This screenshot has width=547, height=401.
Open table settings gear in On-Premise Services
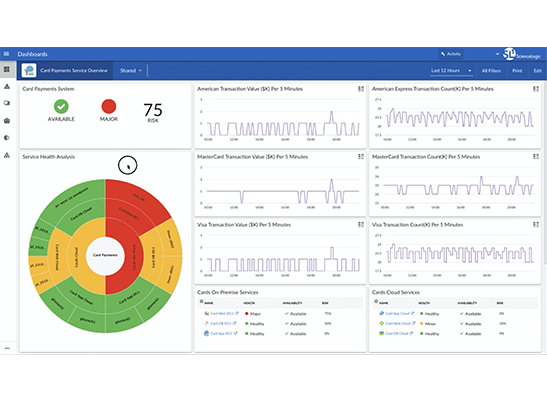click(201, 302)
